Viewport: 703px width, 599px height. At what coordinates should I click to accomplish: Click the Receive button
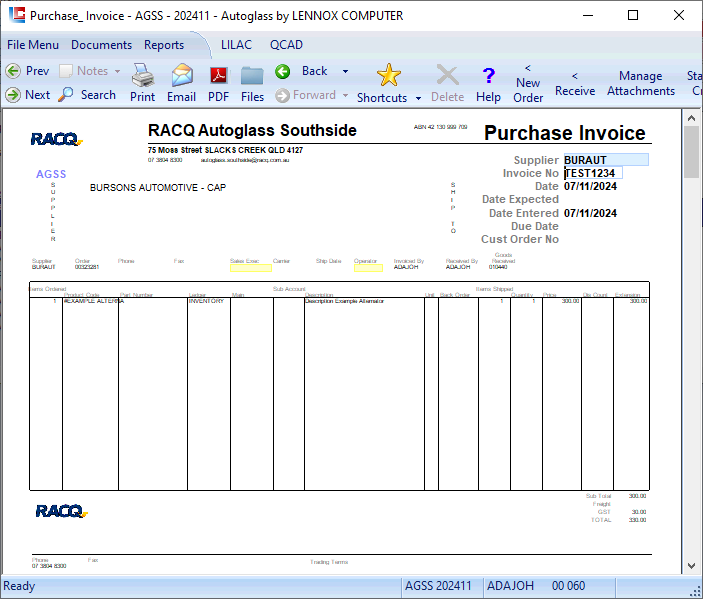click(x=575, y=84)
